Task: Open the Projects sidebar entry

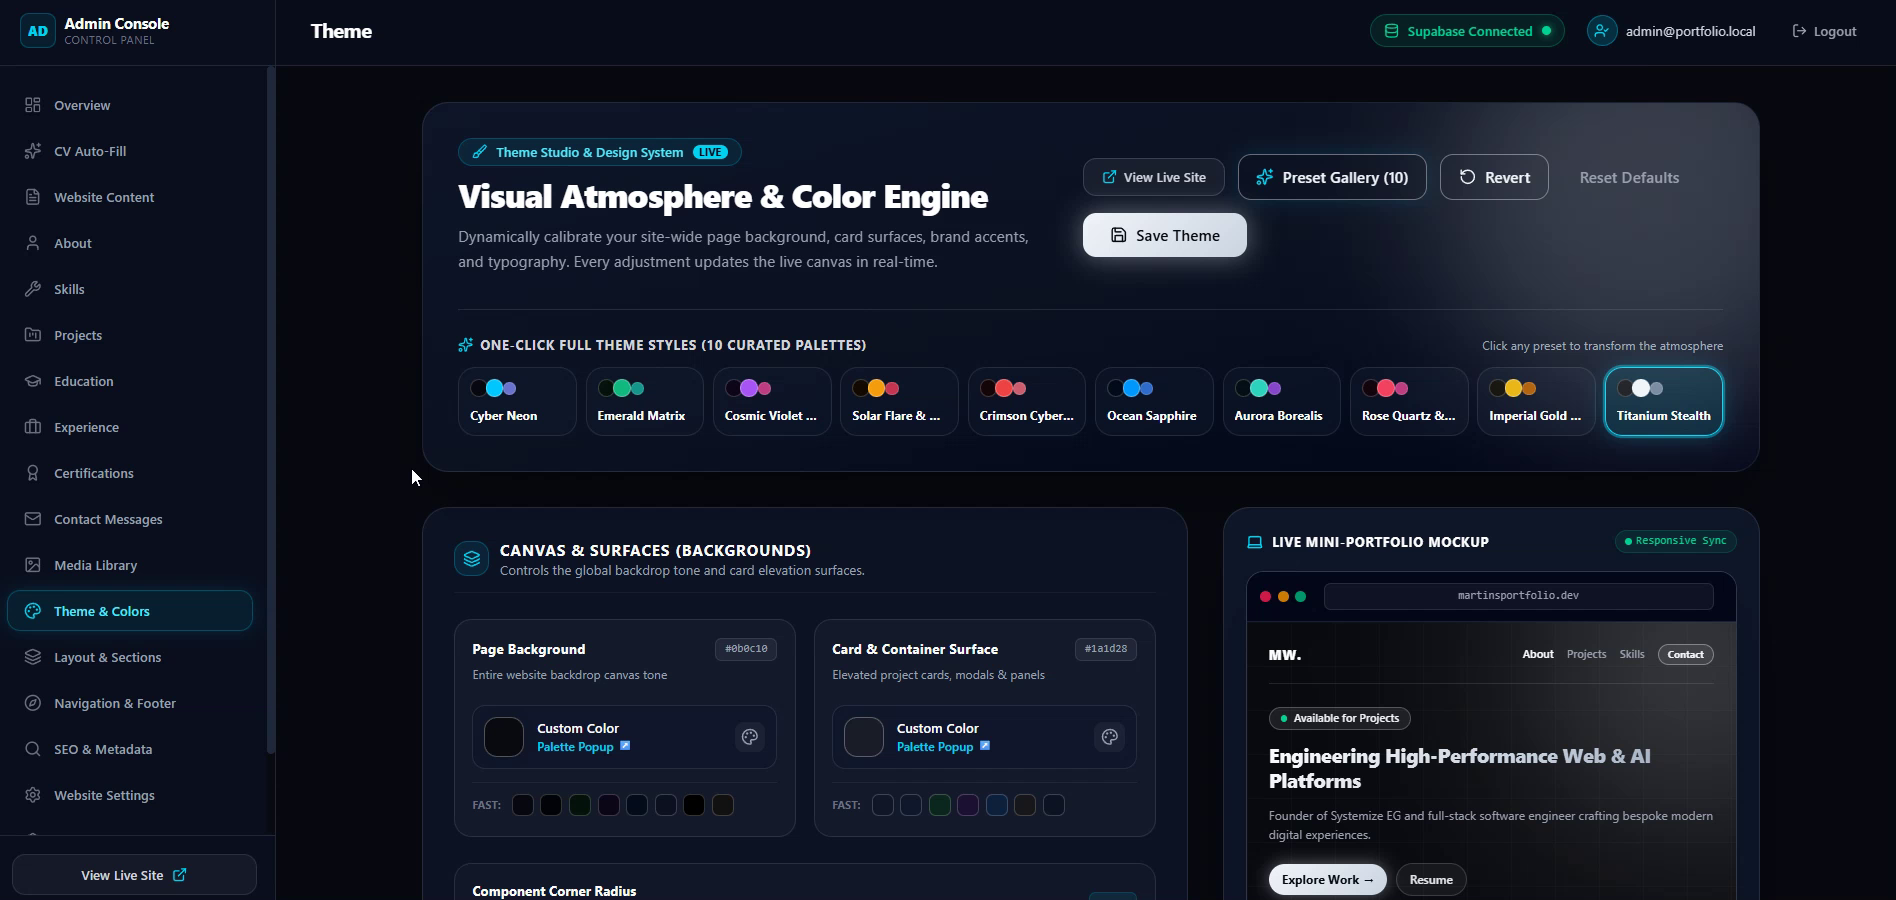Action: (130, 335)
